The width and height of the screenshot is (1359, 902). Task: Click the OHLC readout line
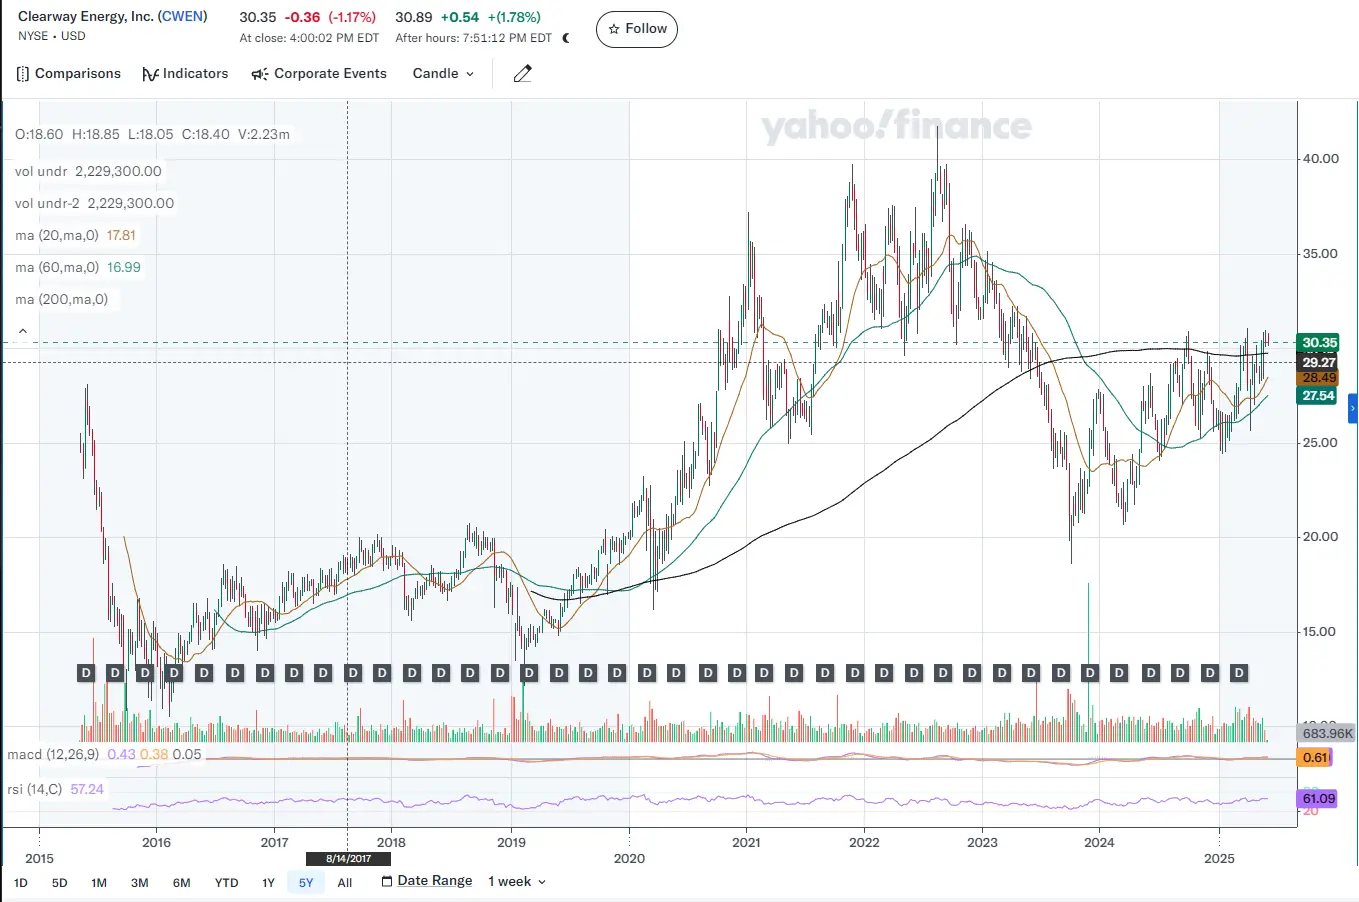point(152,134)
